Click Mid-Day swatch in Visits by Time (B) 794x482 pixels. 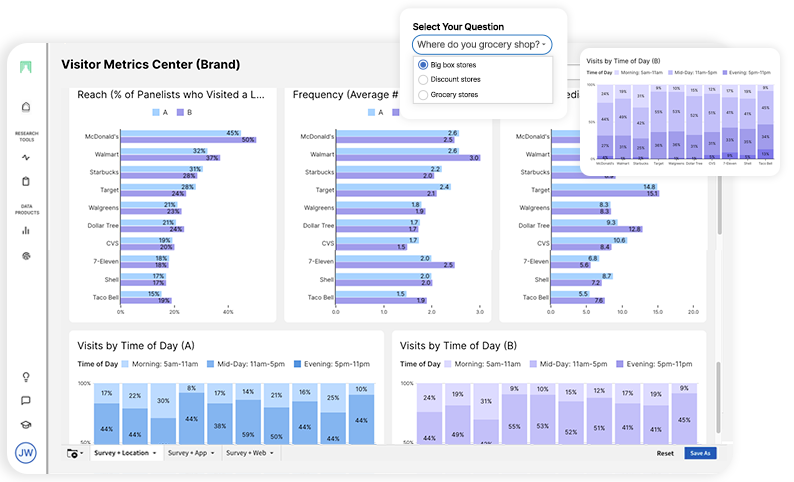point(533,364)
